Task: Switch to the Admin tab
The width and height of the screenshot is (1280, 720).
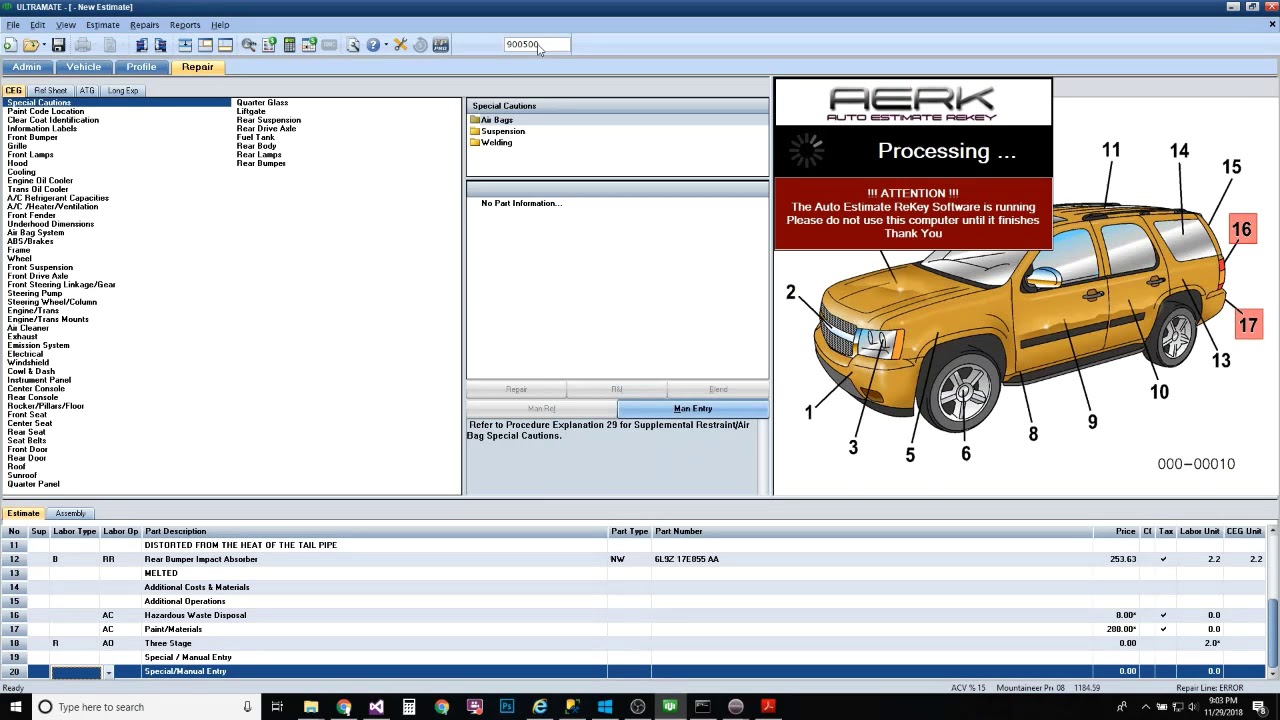Action: [x=27, y=67]
